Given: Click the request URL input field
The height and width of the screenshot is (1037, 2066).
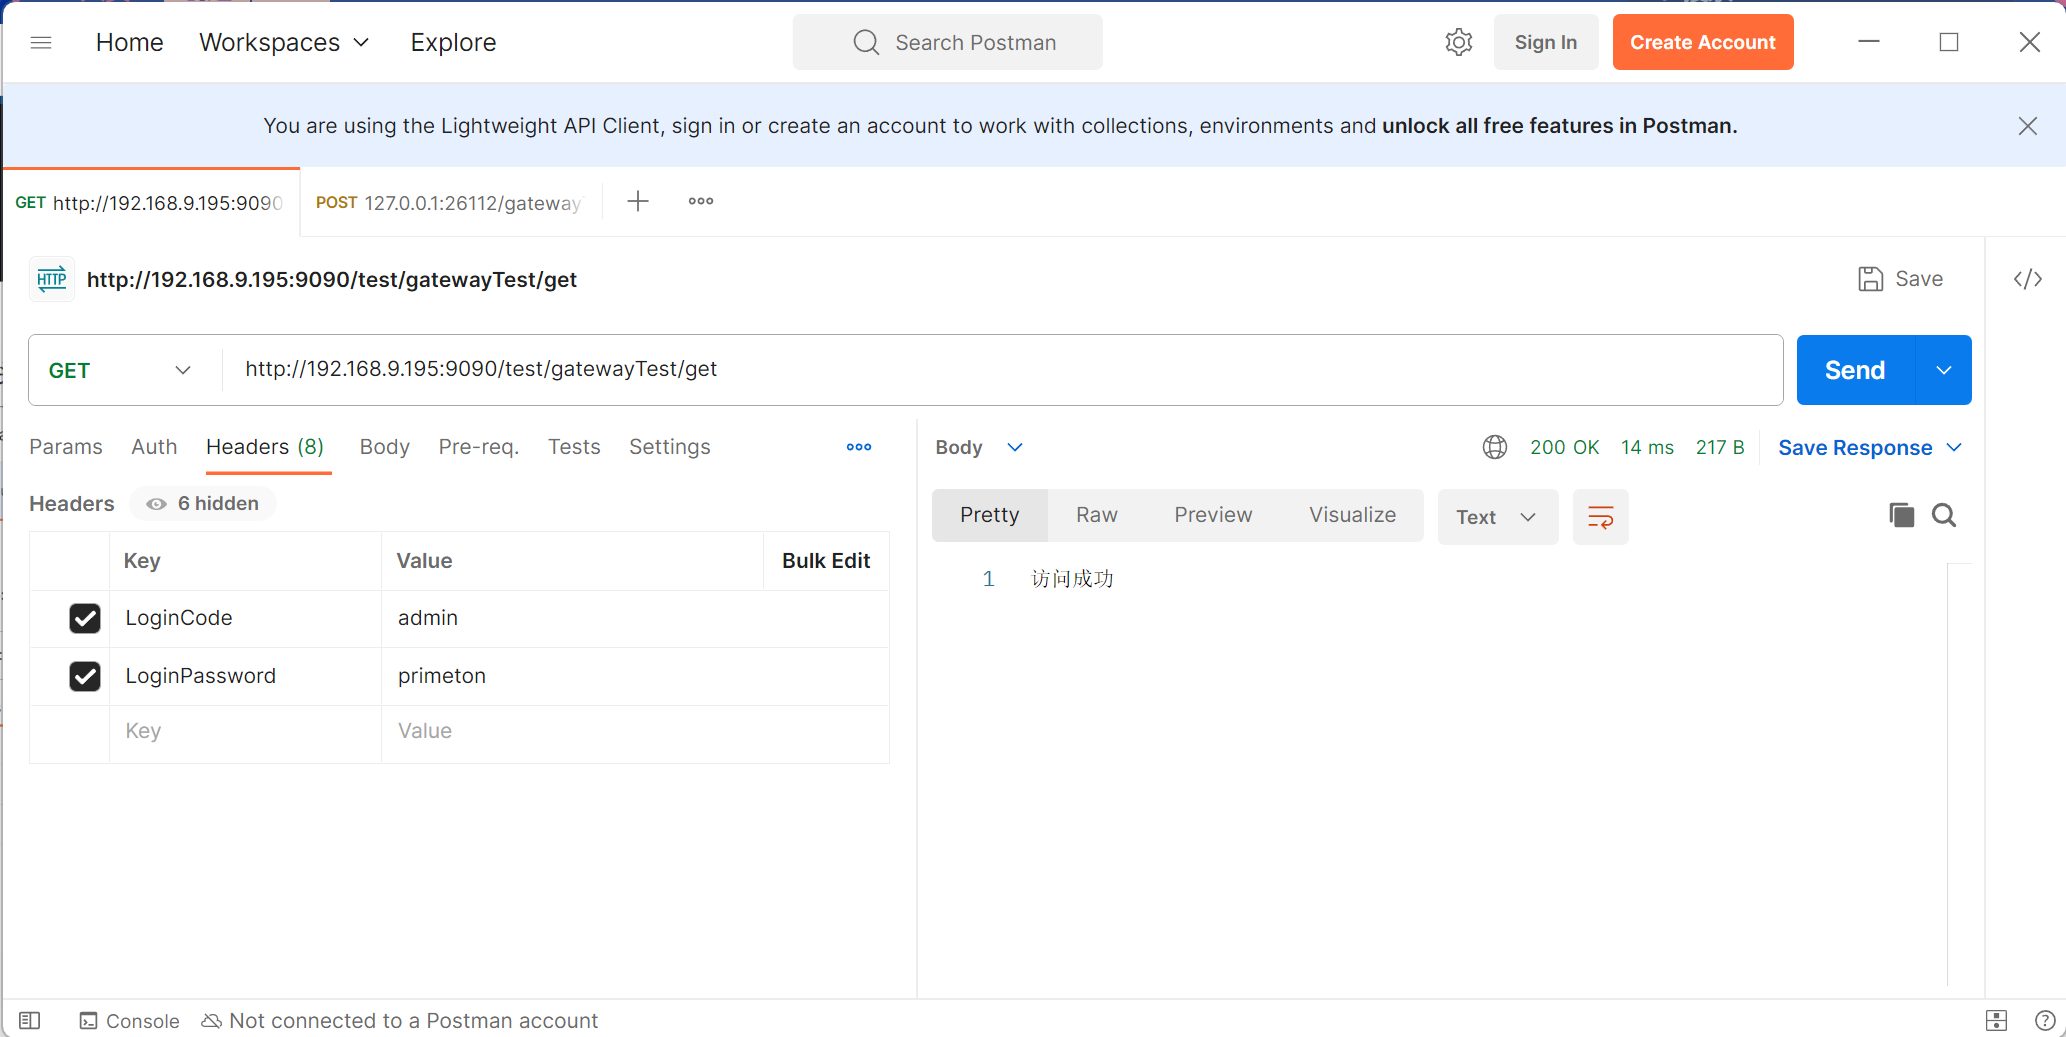Looking at the screenshot, I should (x=1000, y=370).
